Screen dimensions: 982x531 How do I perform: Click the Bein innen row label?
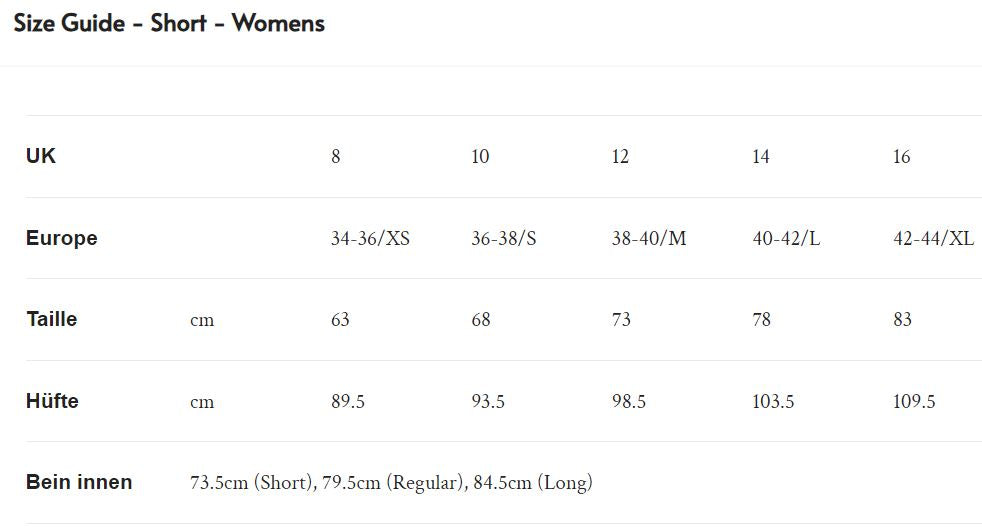pyautogui.click(x=79, y=482)
